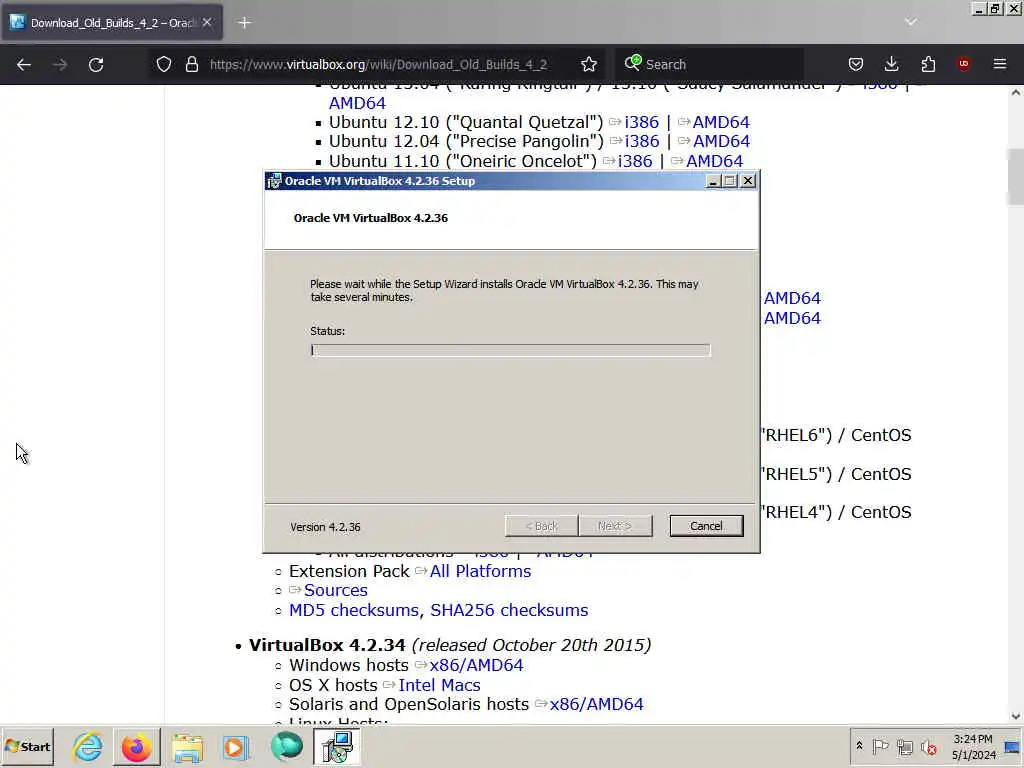Click the scrollbar up arrow

tap(1015, 93)
